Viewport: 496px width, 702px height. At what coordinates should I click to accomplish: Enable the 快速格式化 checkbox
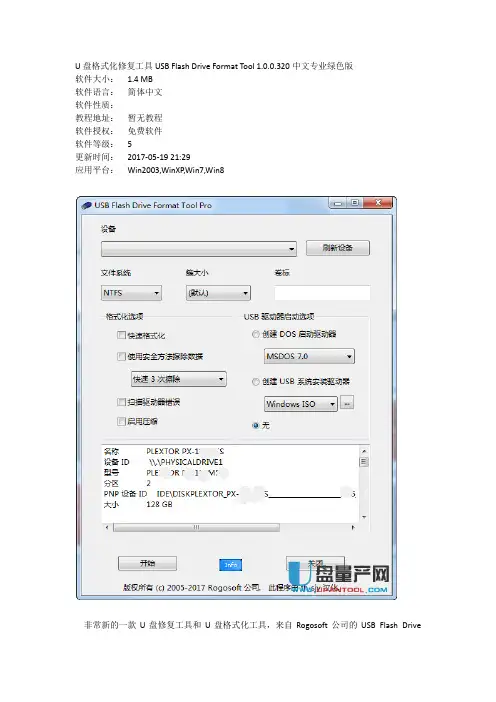[121, 335]
